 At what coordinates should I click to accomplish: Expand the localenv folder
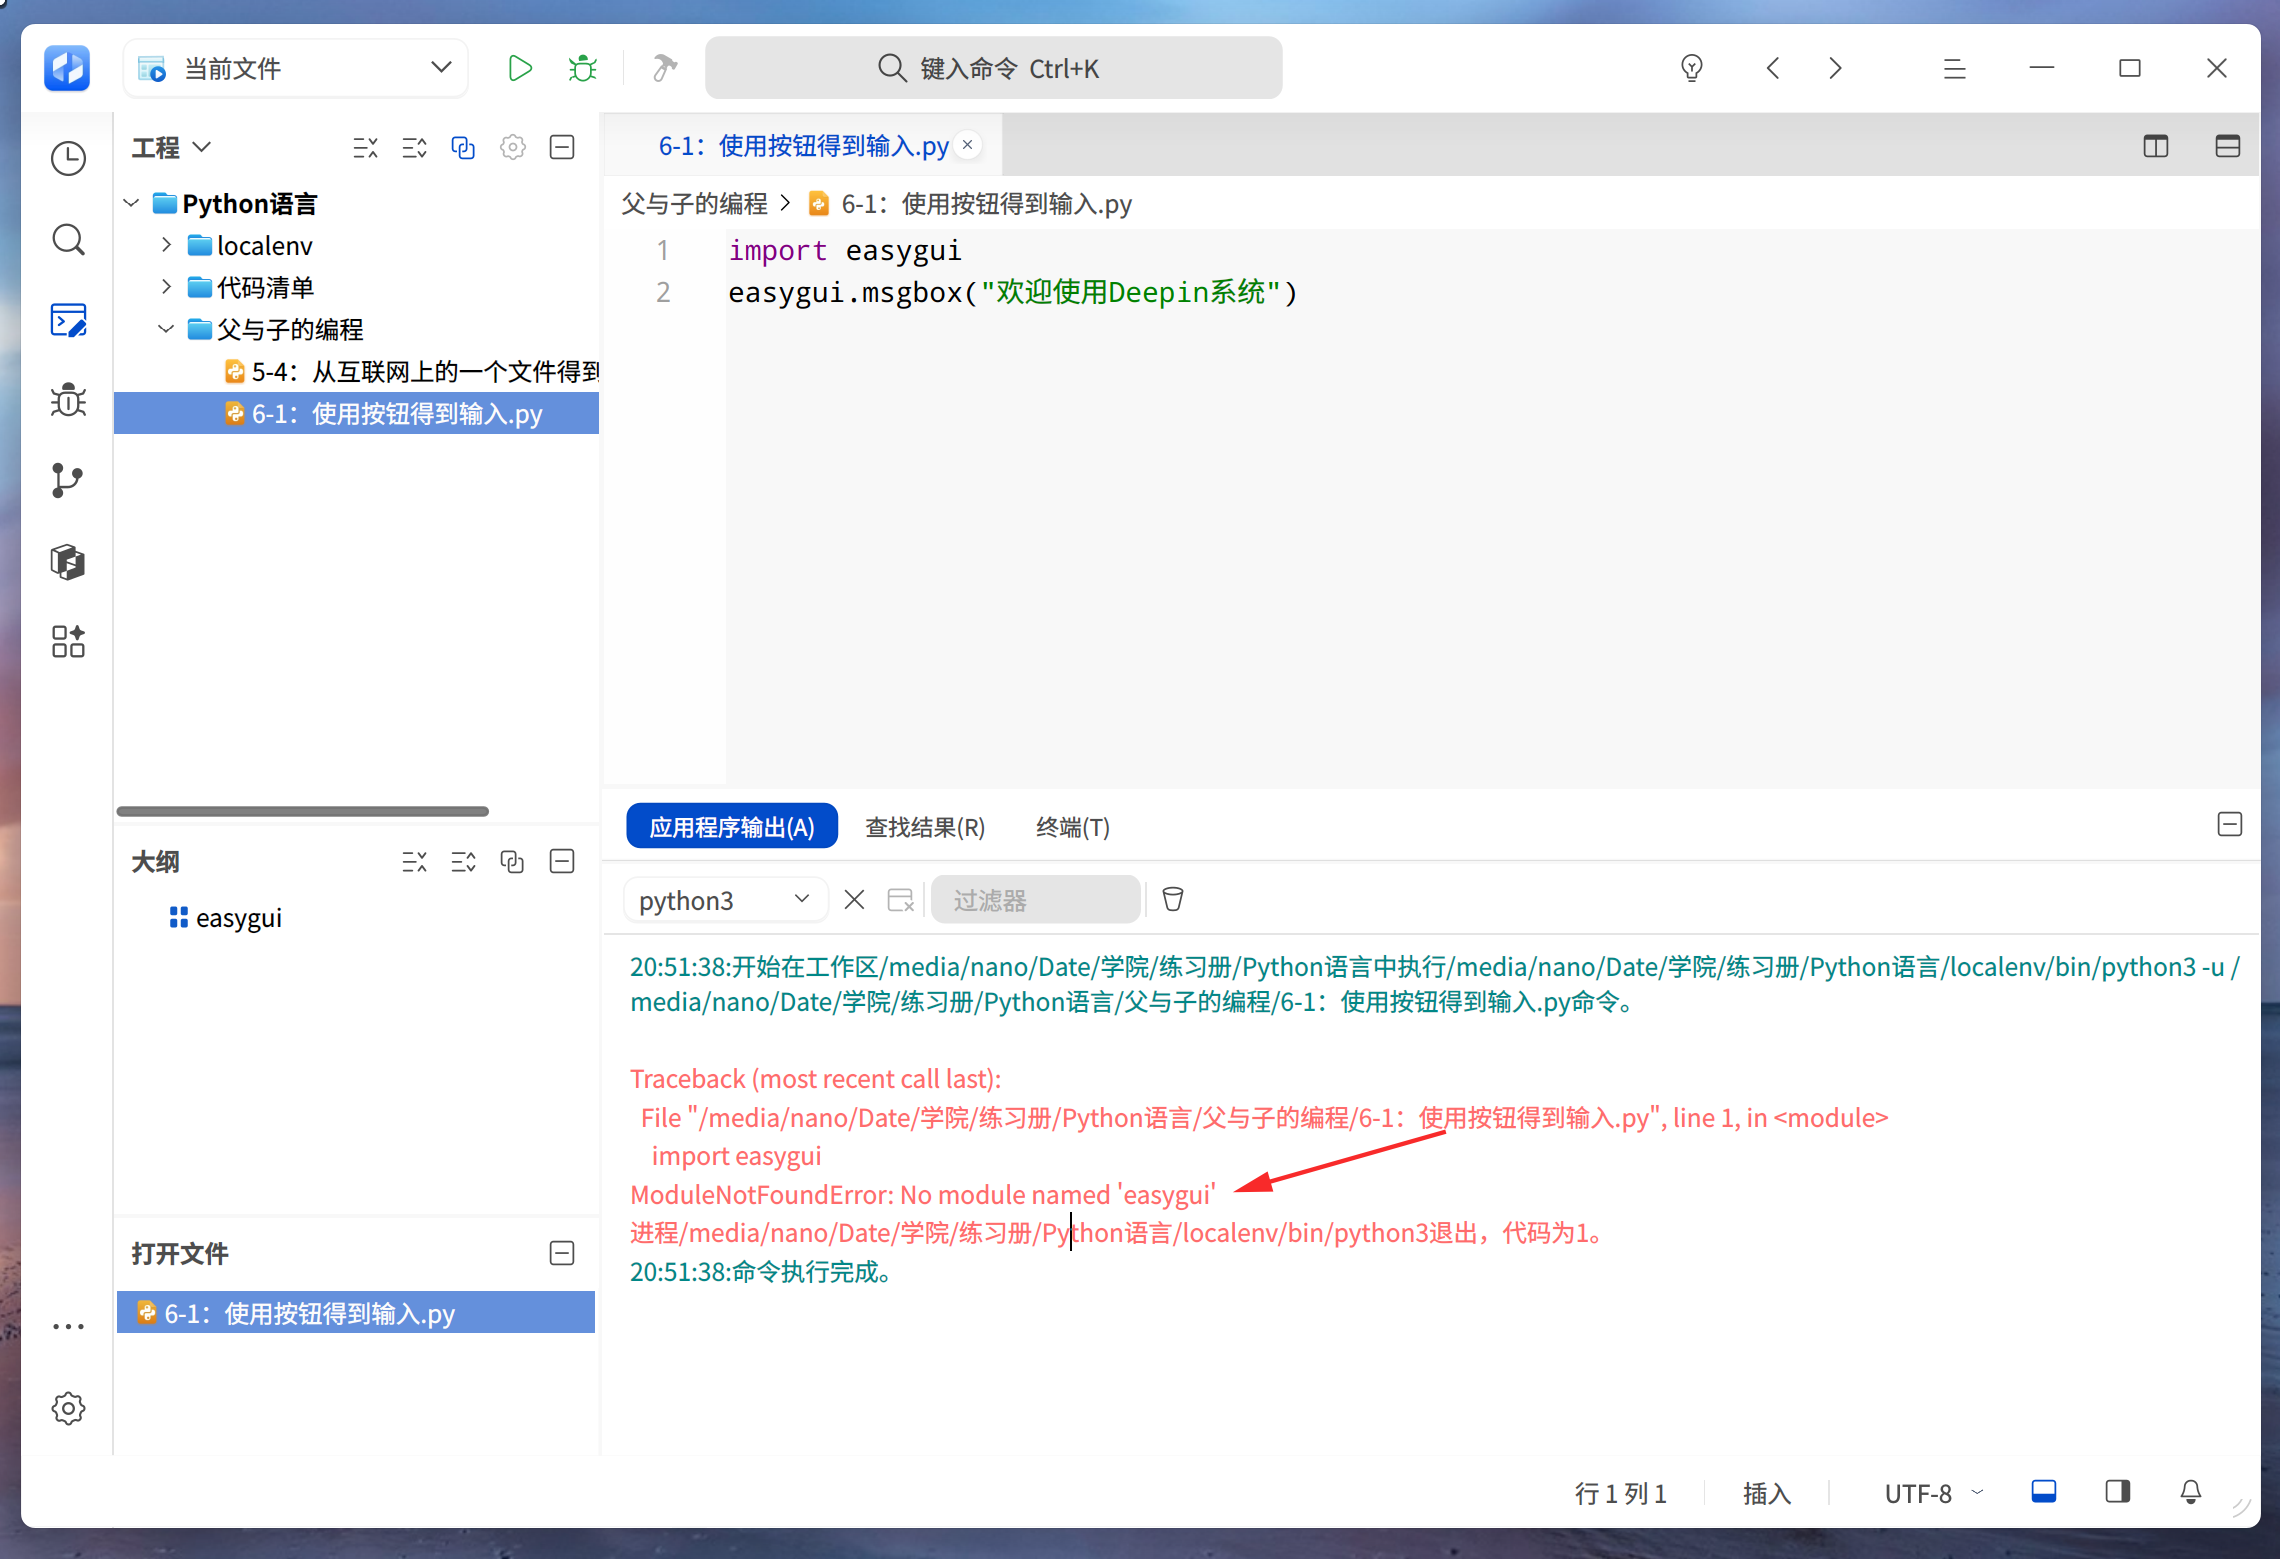pos(166,245)
